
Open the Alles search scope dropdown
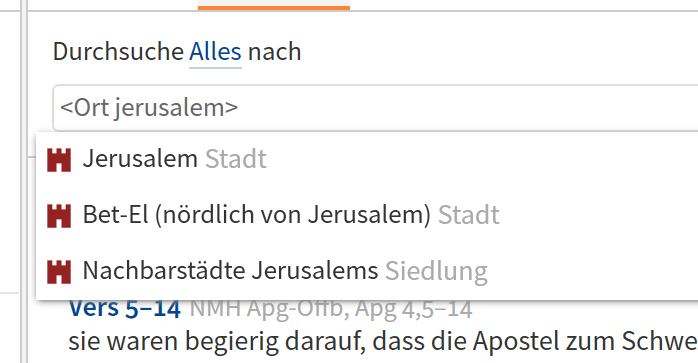[x=215, y=52]
